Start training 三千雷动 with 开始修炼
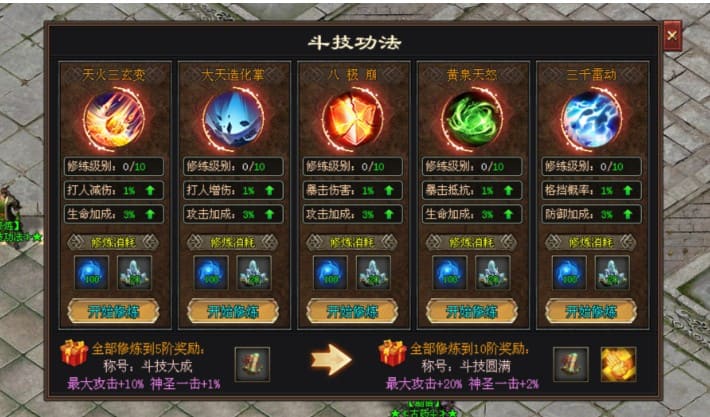 (591, 311)
